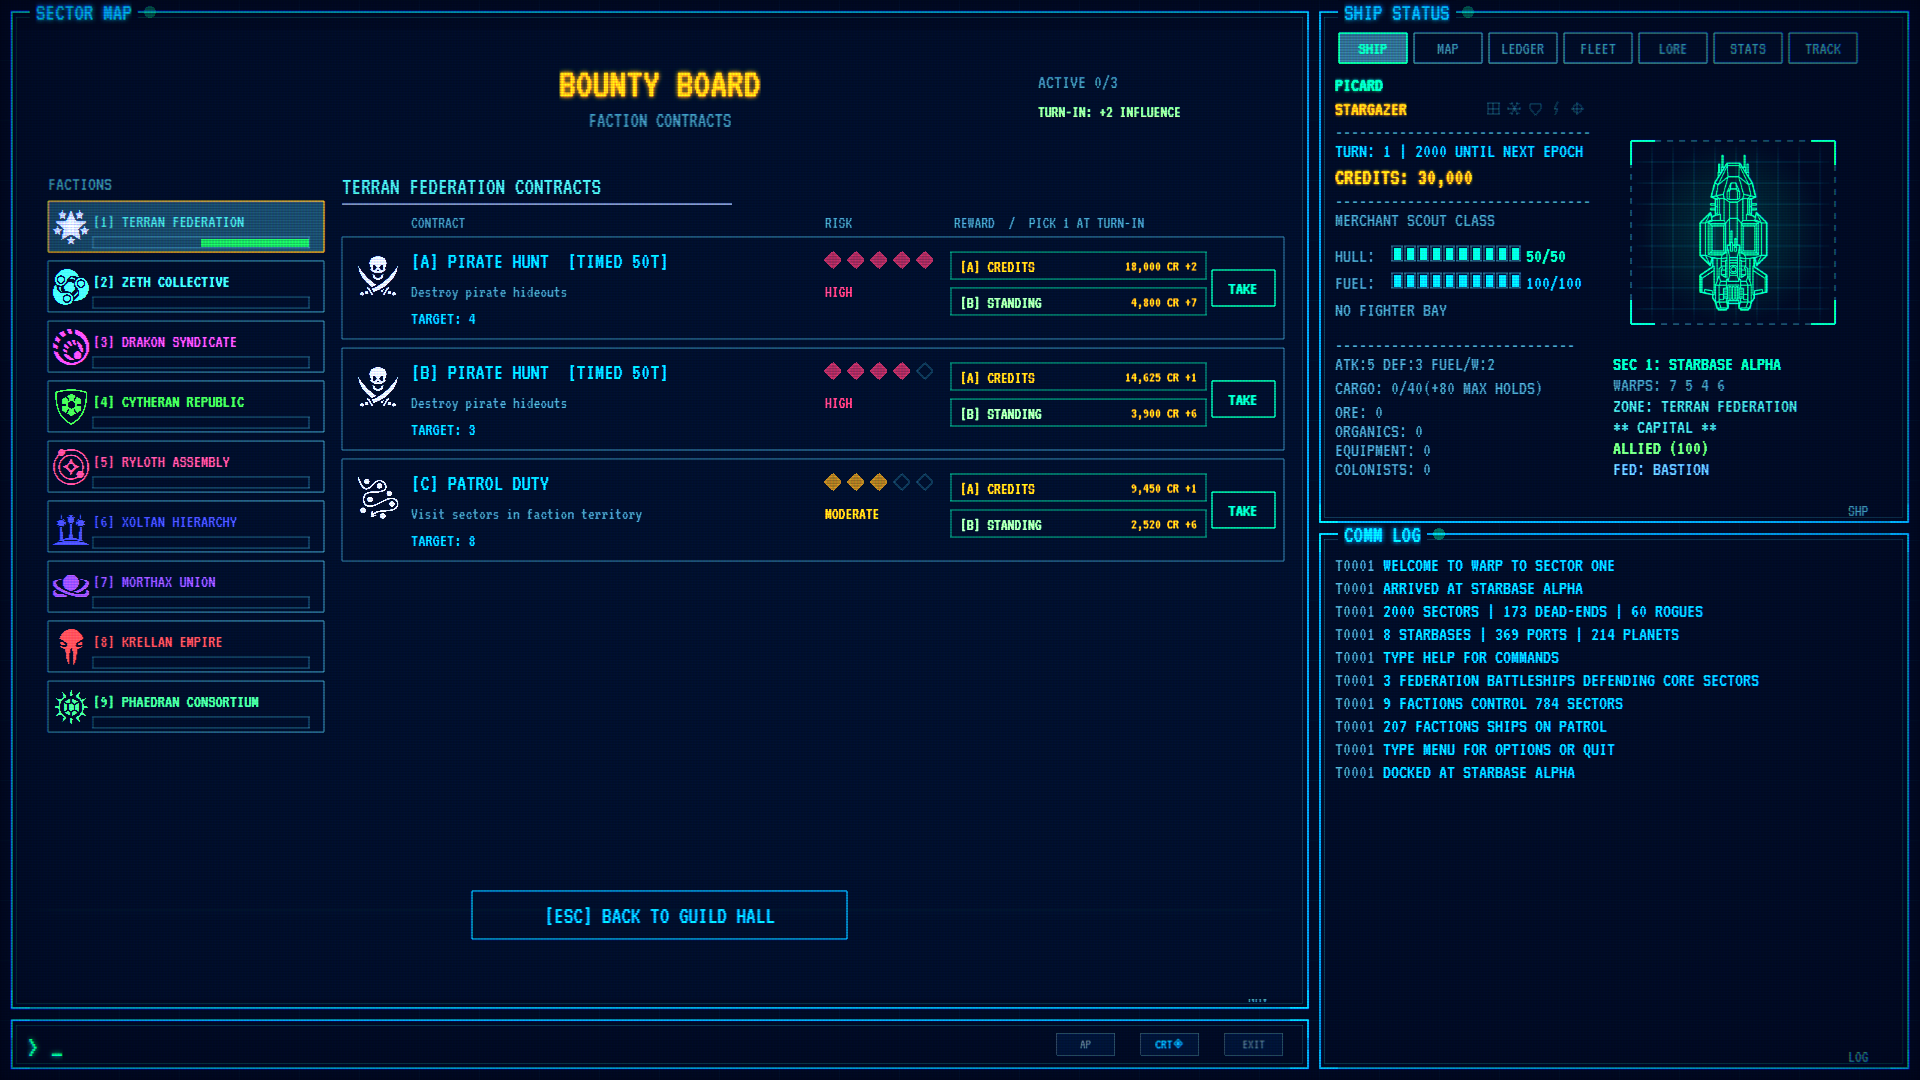Select the Phaedran Consortium sunburst icon
This screenshot has height=1080, width=1920.
click(71, 707)
